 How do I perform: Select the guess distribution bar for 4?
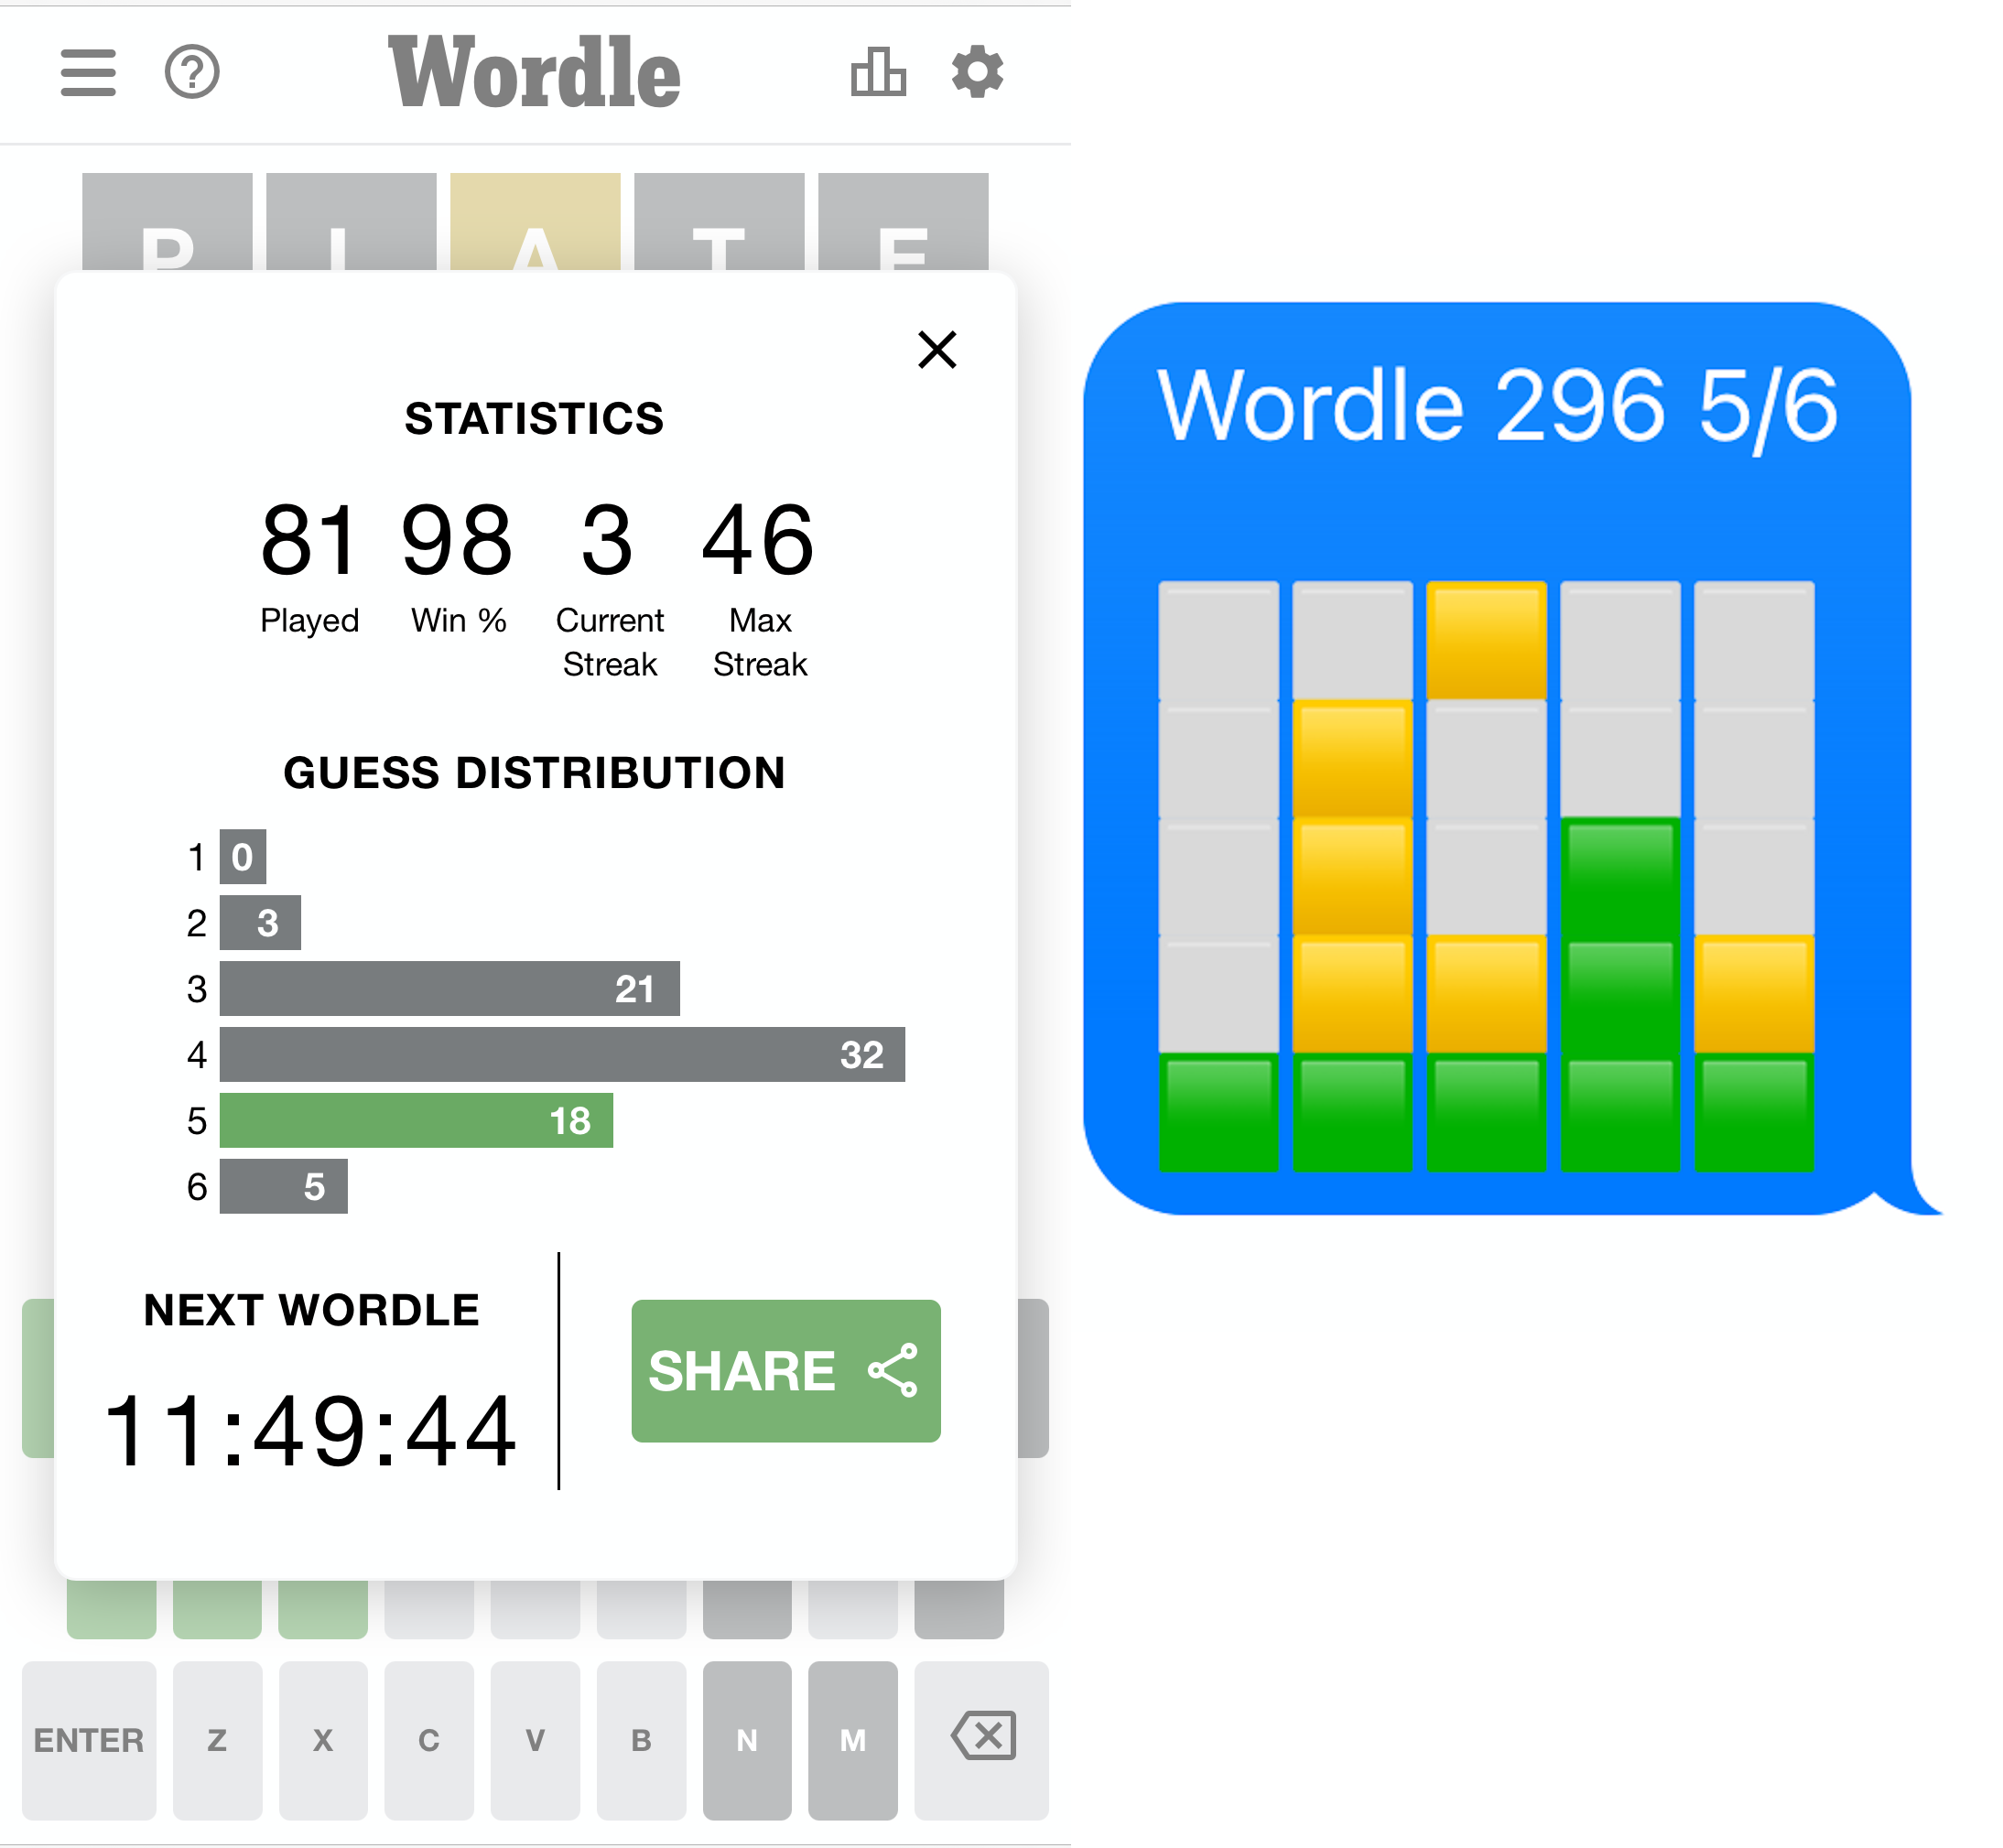tap(549, 1054)
